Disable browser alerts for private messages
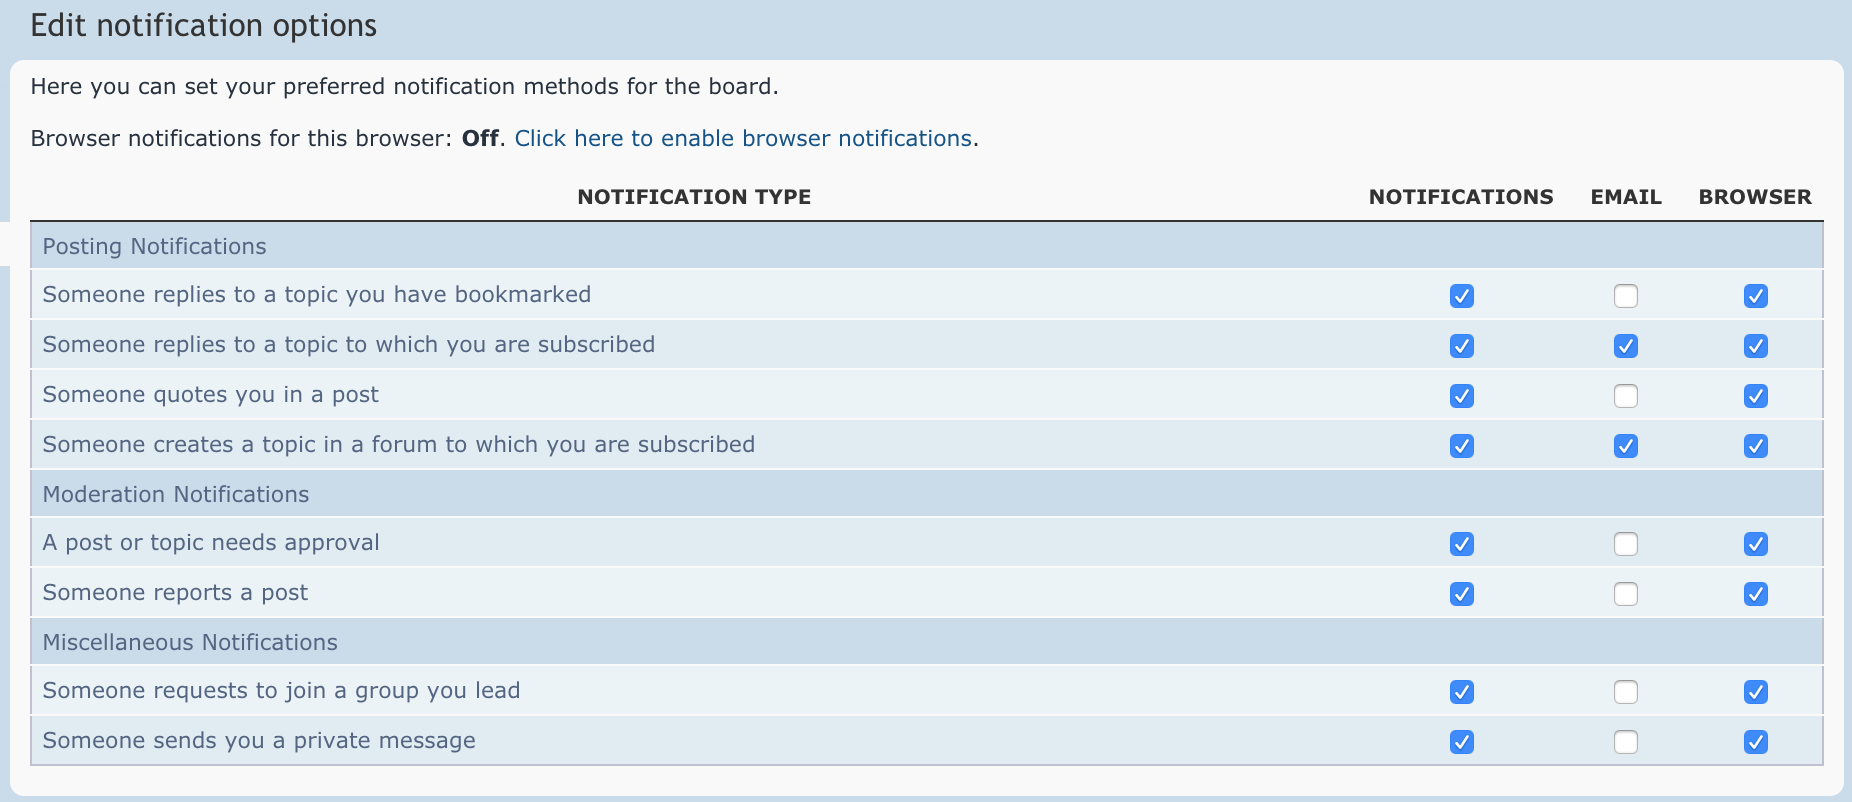Screen dimensions: 1852x802 point(1756,742)
